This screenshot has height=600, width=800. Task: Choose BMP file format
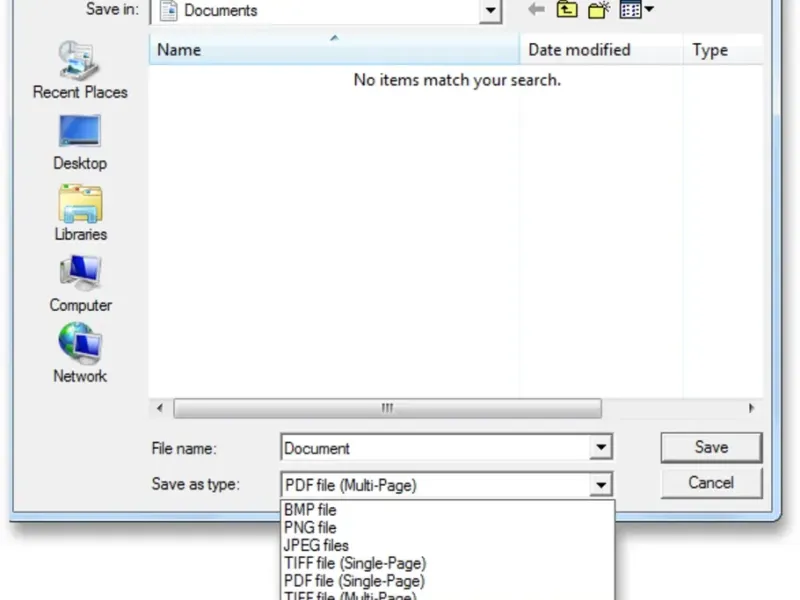coord(447,510)
